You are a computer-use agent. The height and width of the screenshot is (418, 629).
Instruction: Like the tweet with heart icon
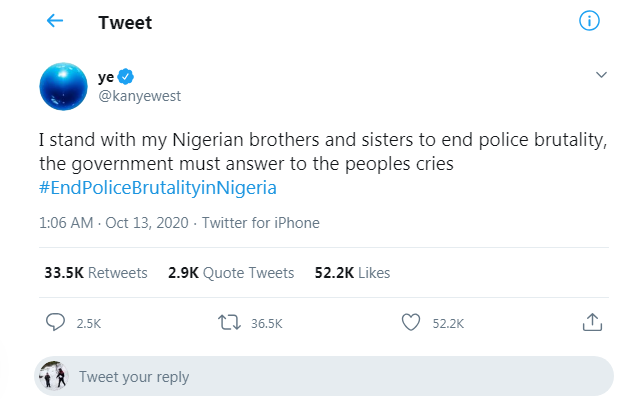pyautogui.click(x=409, y=322)
